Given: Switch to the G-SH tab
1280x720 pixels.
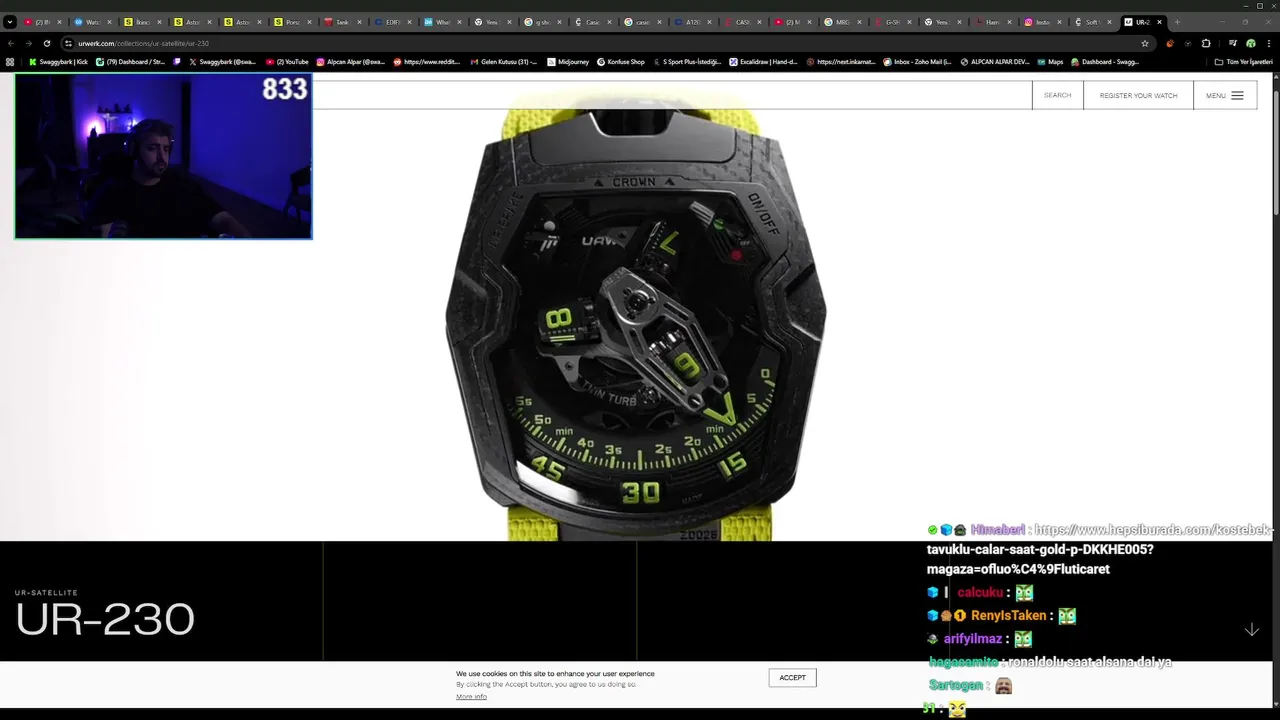Looking at the screenshot, I should pyautogui.click(x=891, y=22).
